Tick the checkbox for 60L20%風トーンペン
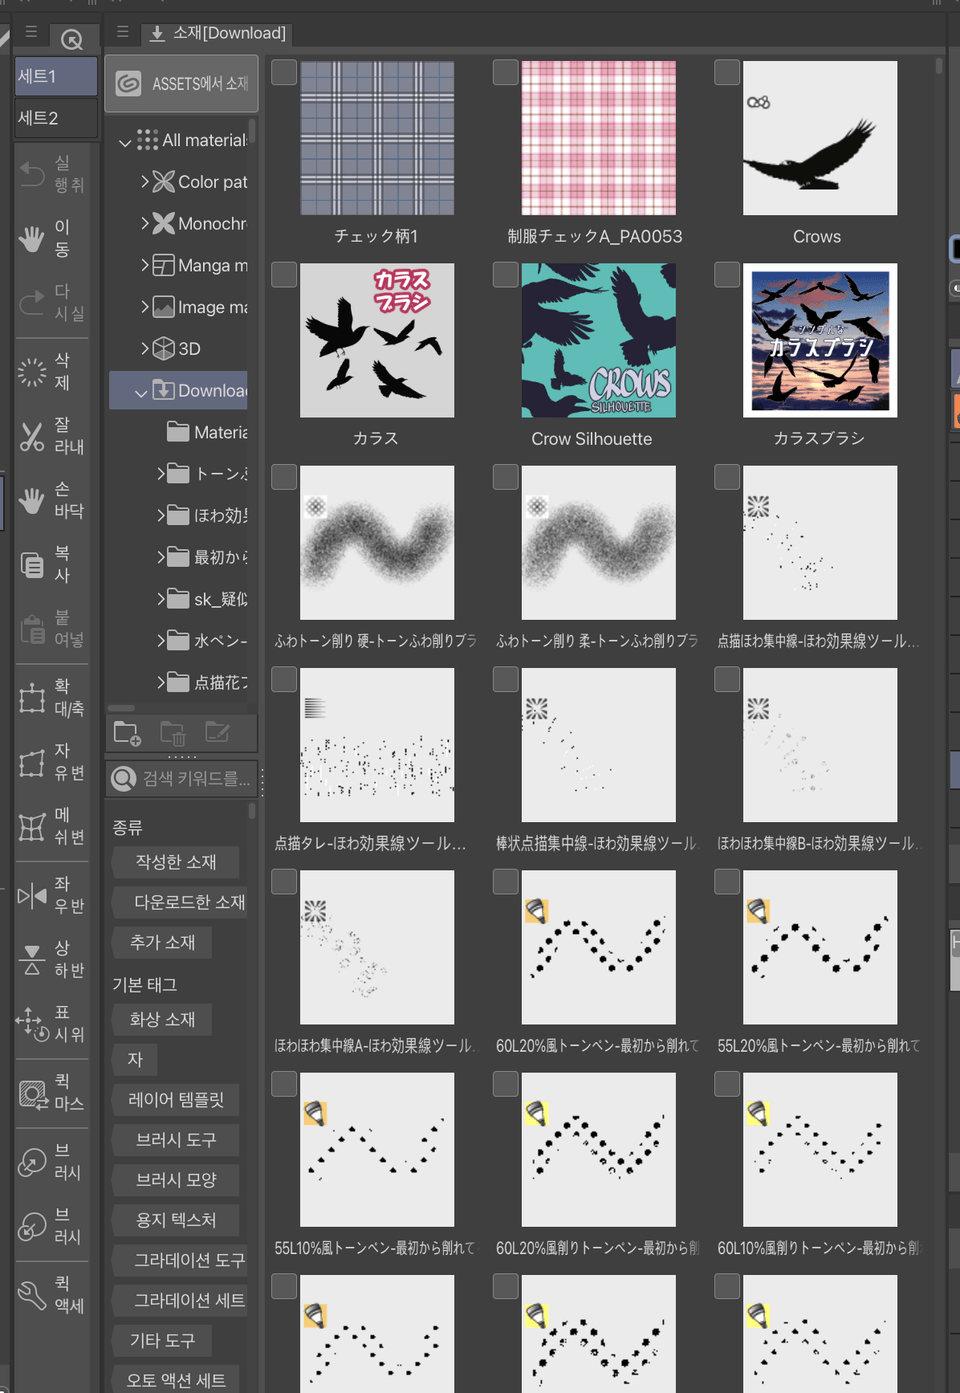Image resolution: width=960 pixels, height=1393 pixels. coord(506,881)
